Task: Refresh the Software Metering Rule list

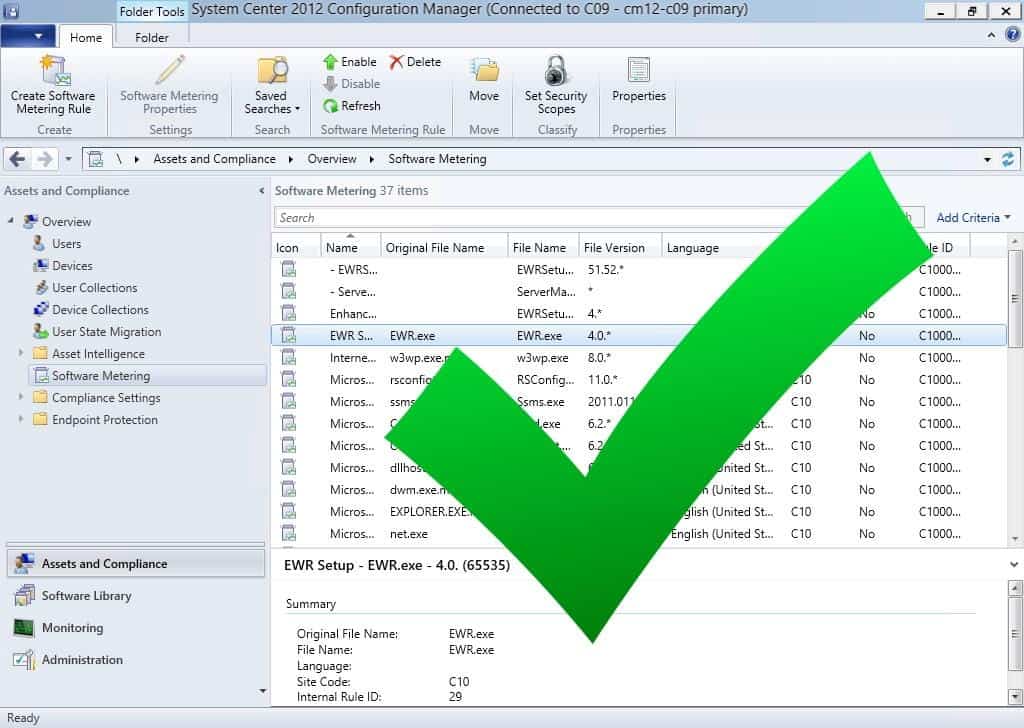Action: pos(351,106)
